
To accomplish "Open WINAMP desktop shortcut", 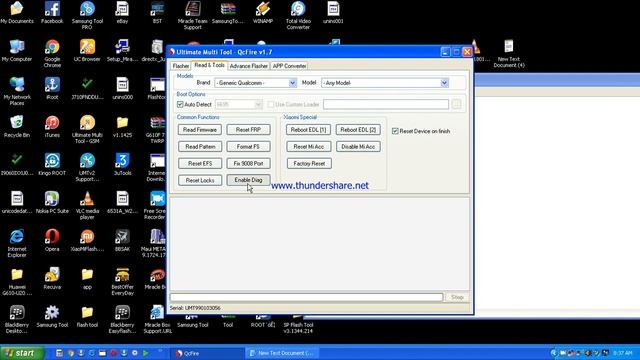I will [262, 12].
